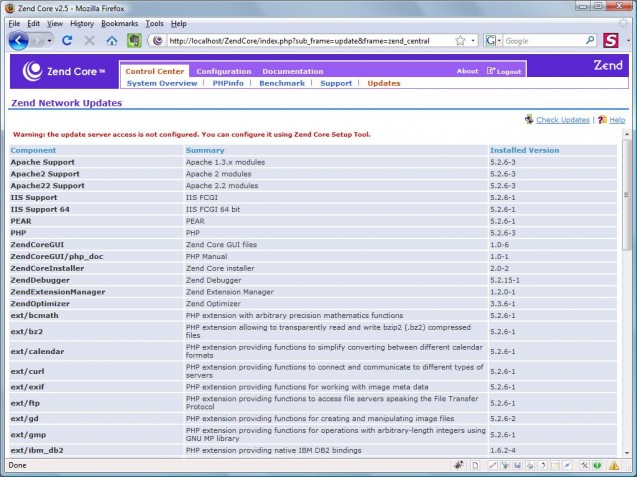Click the Component column header
The height and width of the screenshot is (477, 637).
tap(33, 150)
